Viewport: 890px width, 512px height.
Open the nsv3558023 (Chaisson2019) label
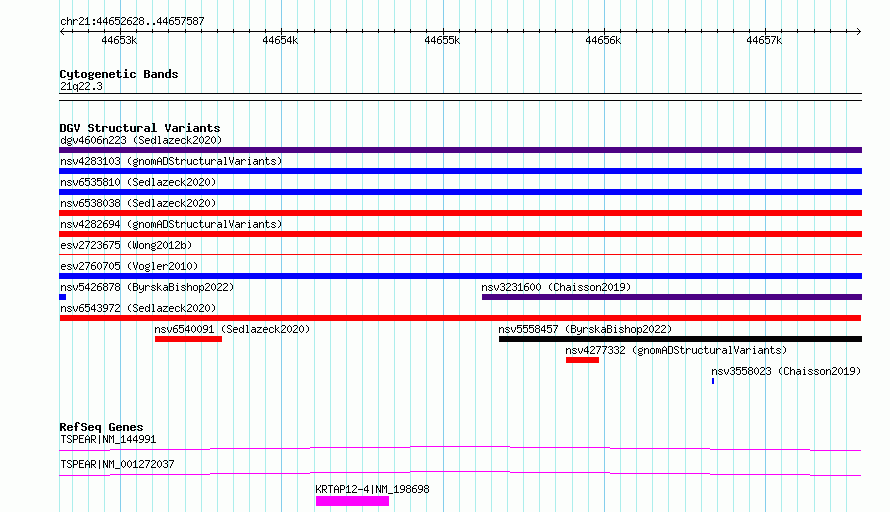point(786,371)
